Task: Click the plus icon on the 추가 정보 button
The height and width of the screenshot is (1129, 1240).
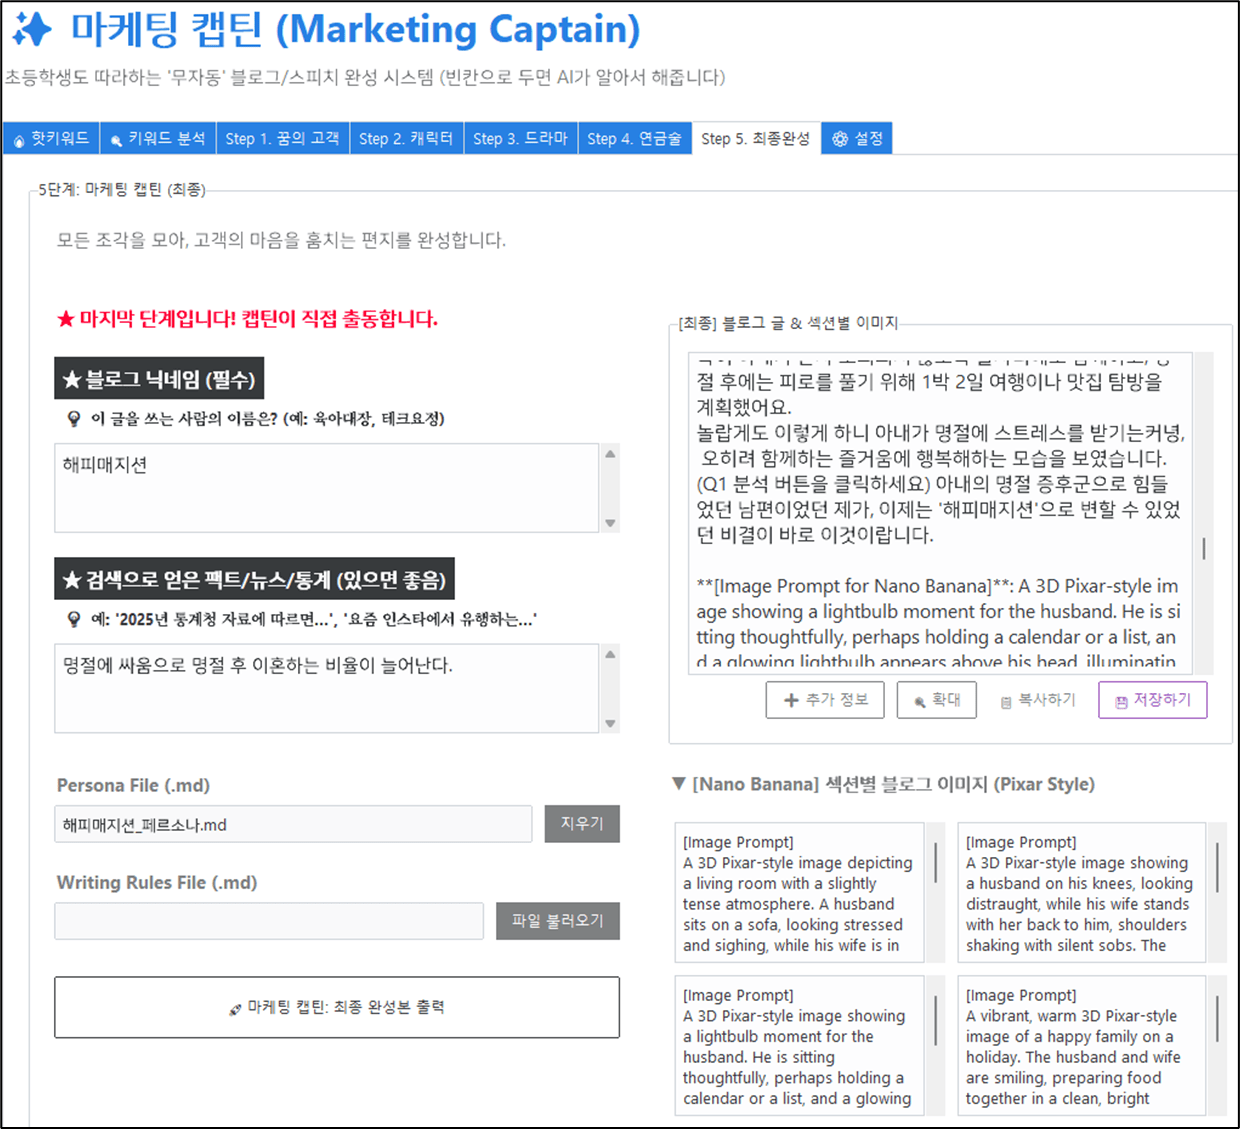Action: pos(791,699)
